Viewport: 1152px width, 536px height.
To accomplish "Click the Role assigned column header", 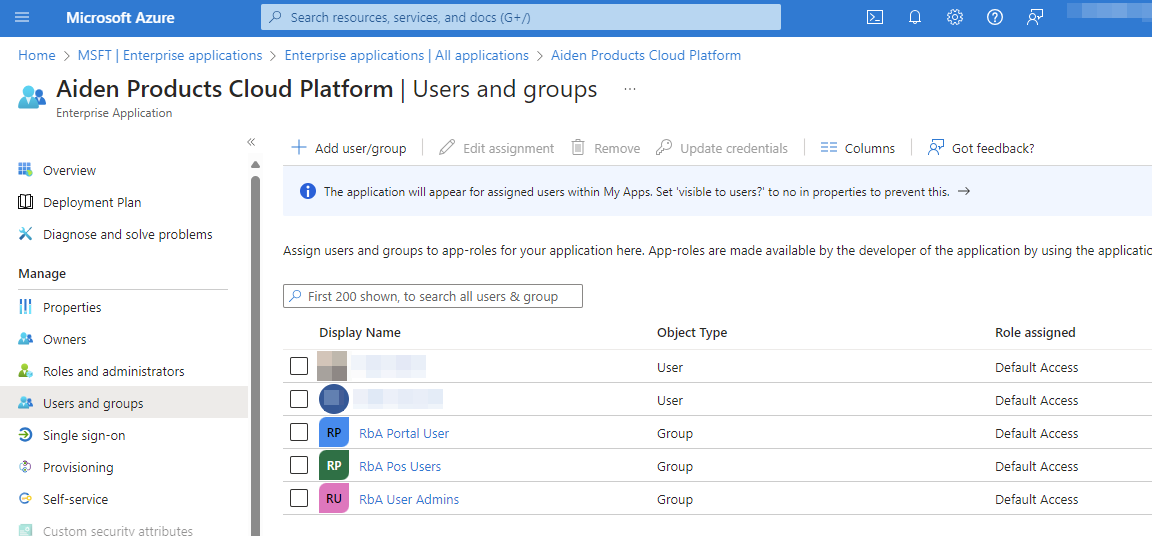I will coord(1035,333).
